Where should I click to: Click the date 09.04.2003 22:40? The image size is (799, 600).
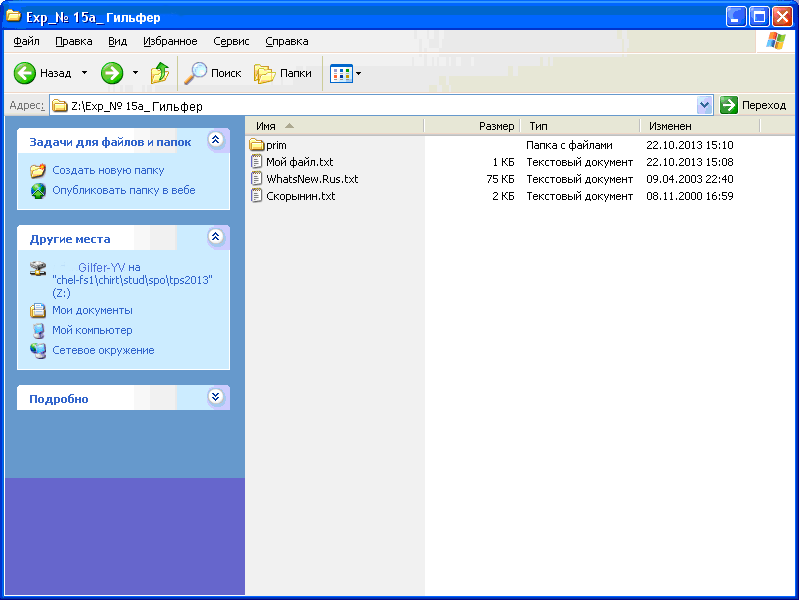tap(689, 179)
